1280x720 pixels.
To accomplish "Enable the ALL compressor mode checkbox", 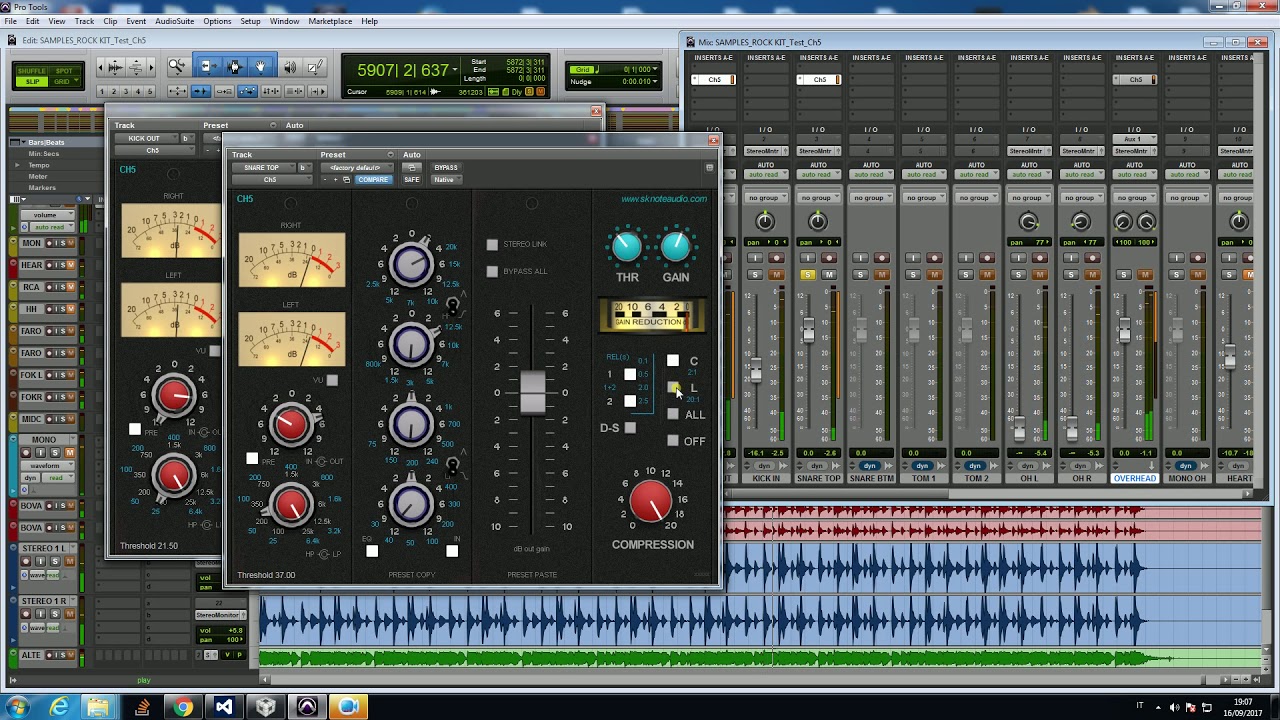I will 673,414.
